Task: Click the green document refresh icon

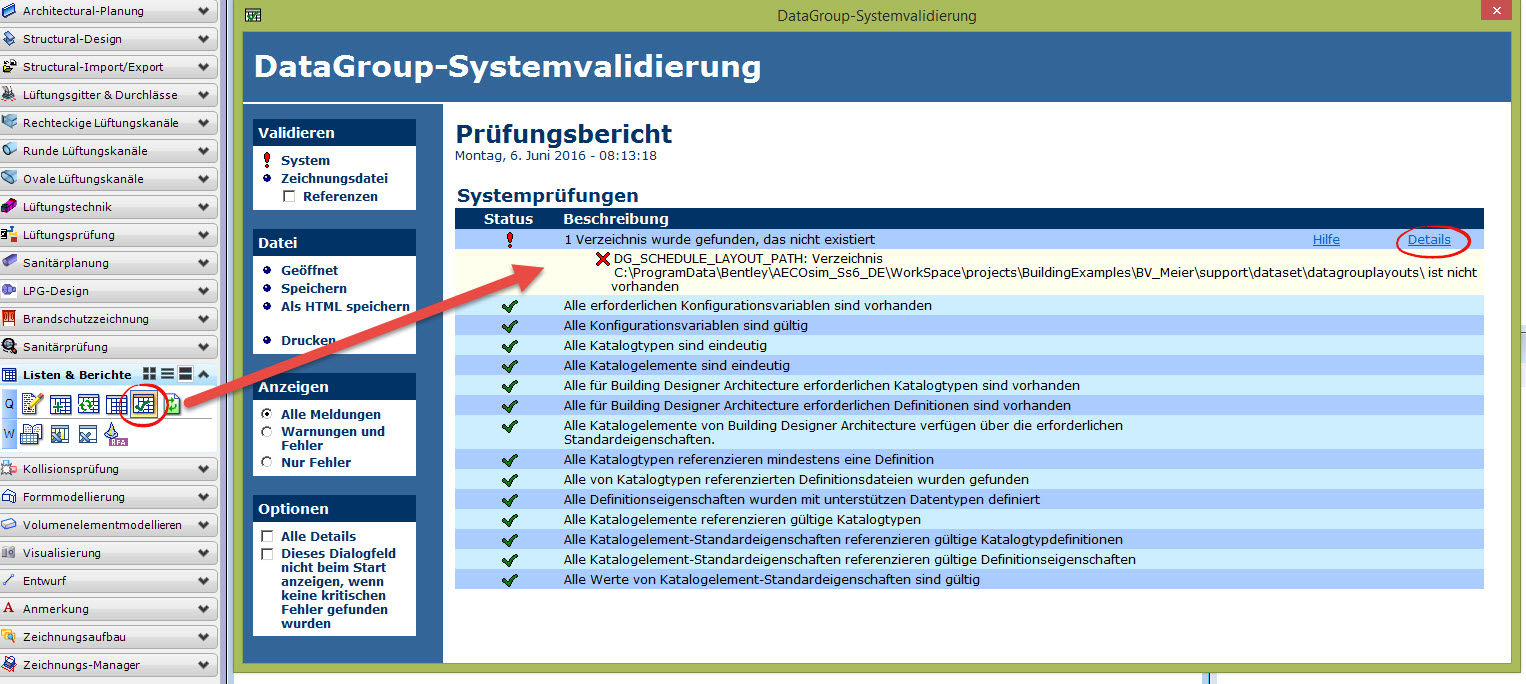Action: (172, 404)
